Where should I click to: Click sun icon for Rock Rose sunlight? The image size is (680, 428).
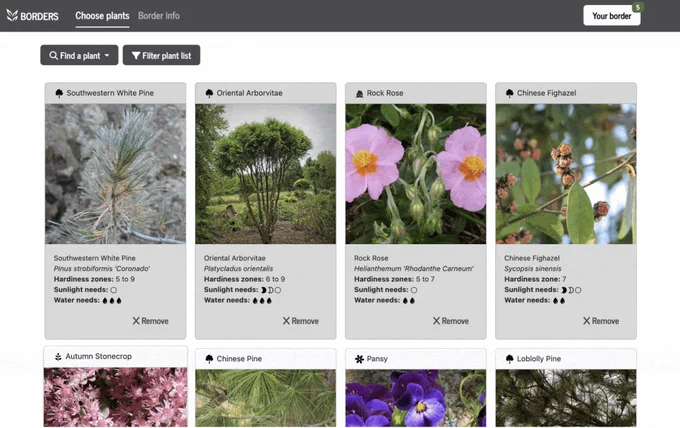(x=414, y=290)
